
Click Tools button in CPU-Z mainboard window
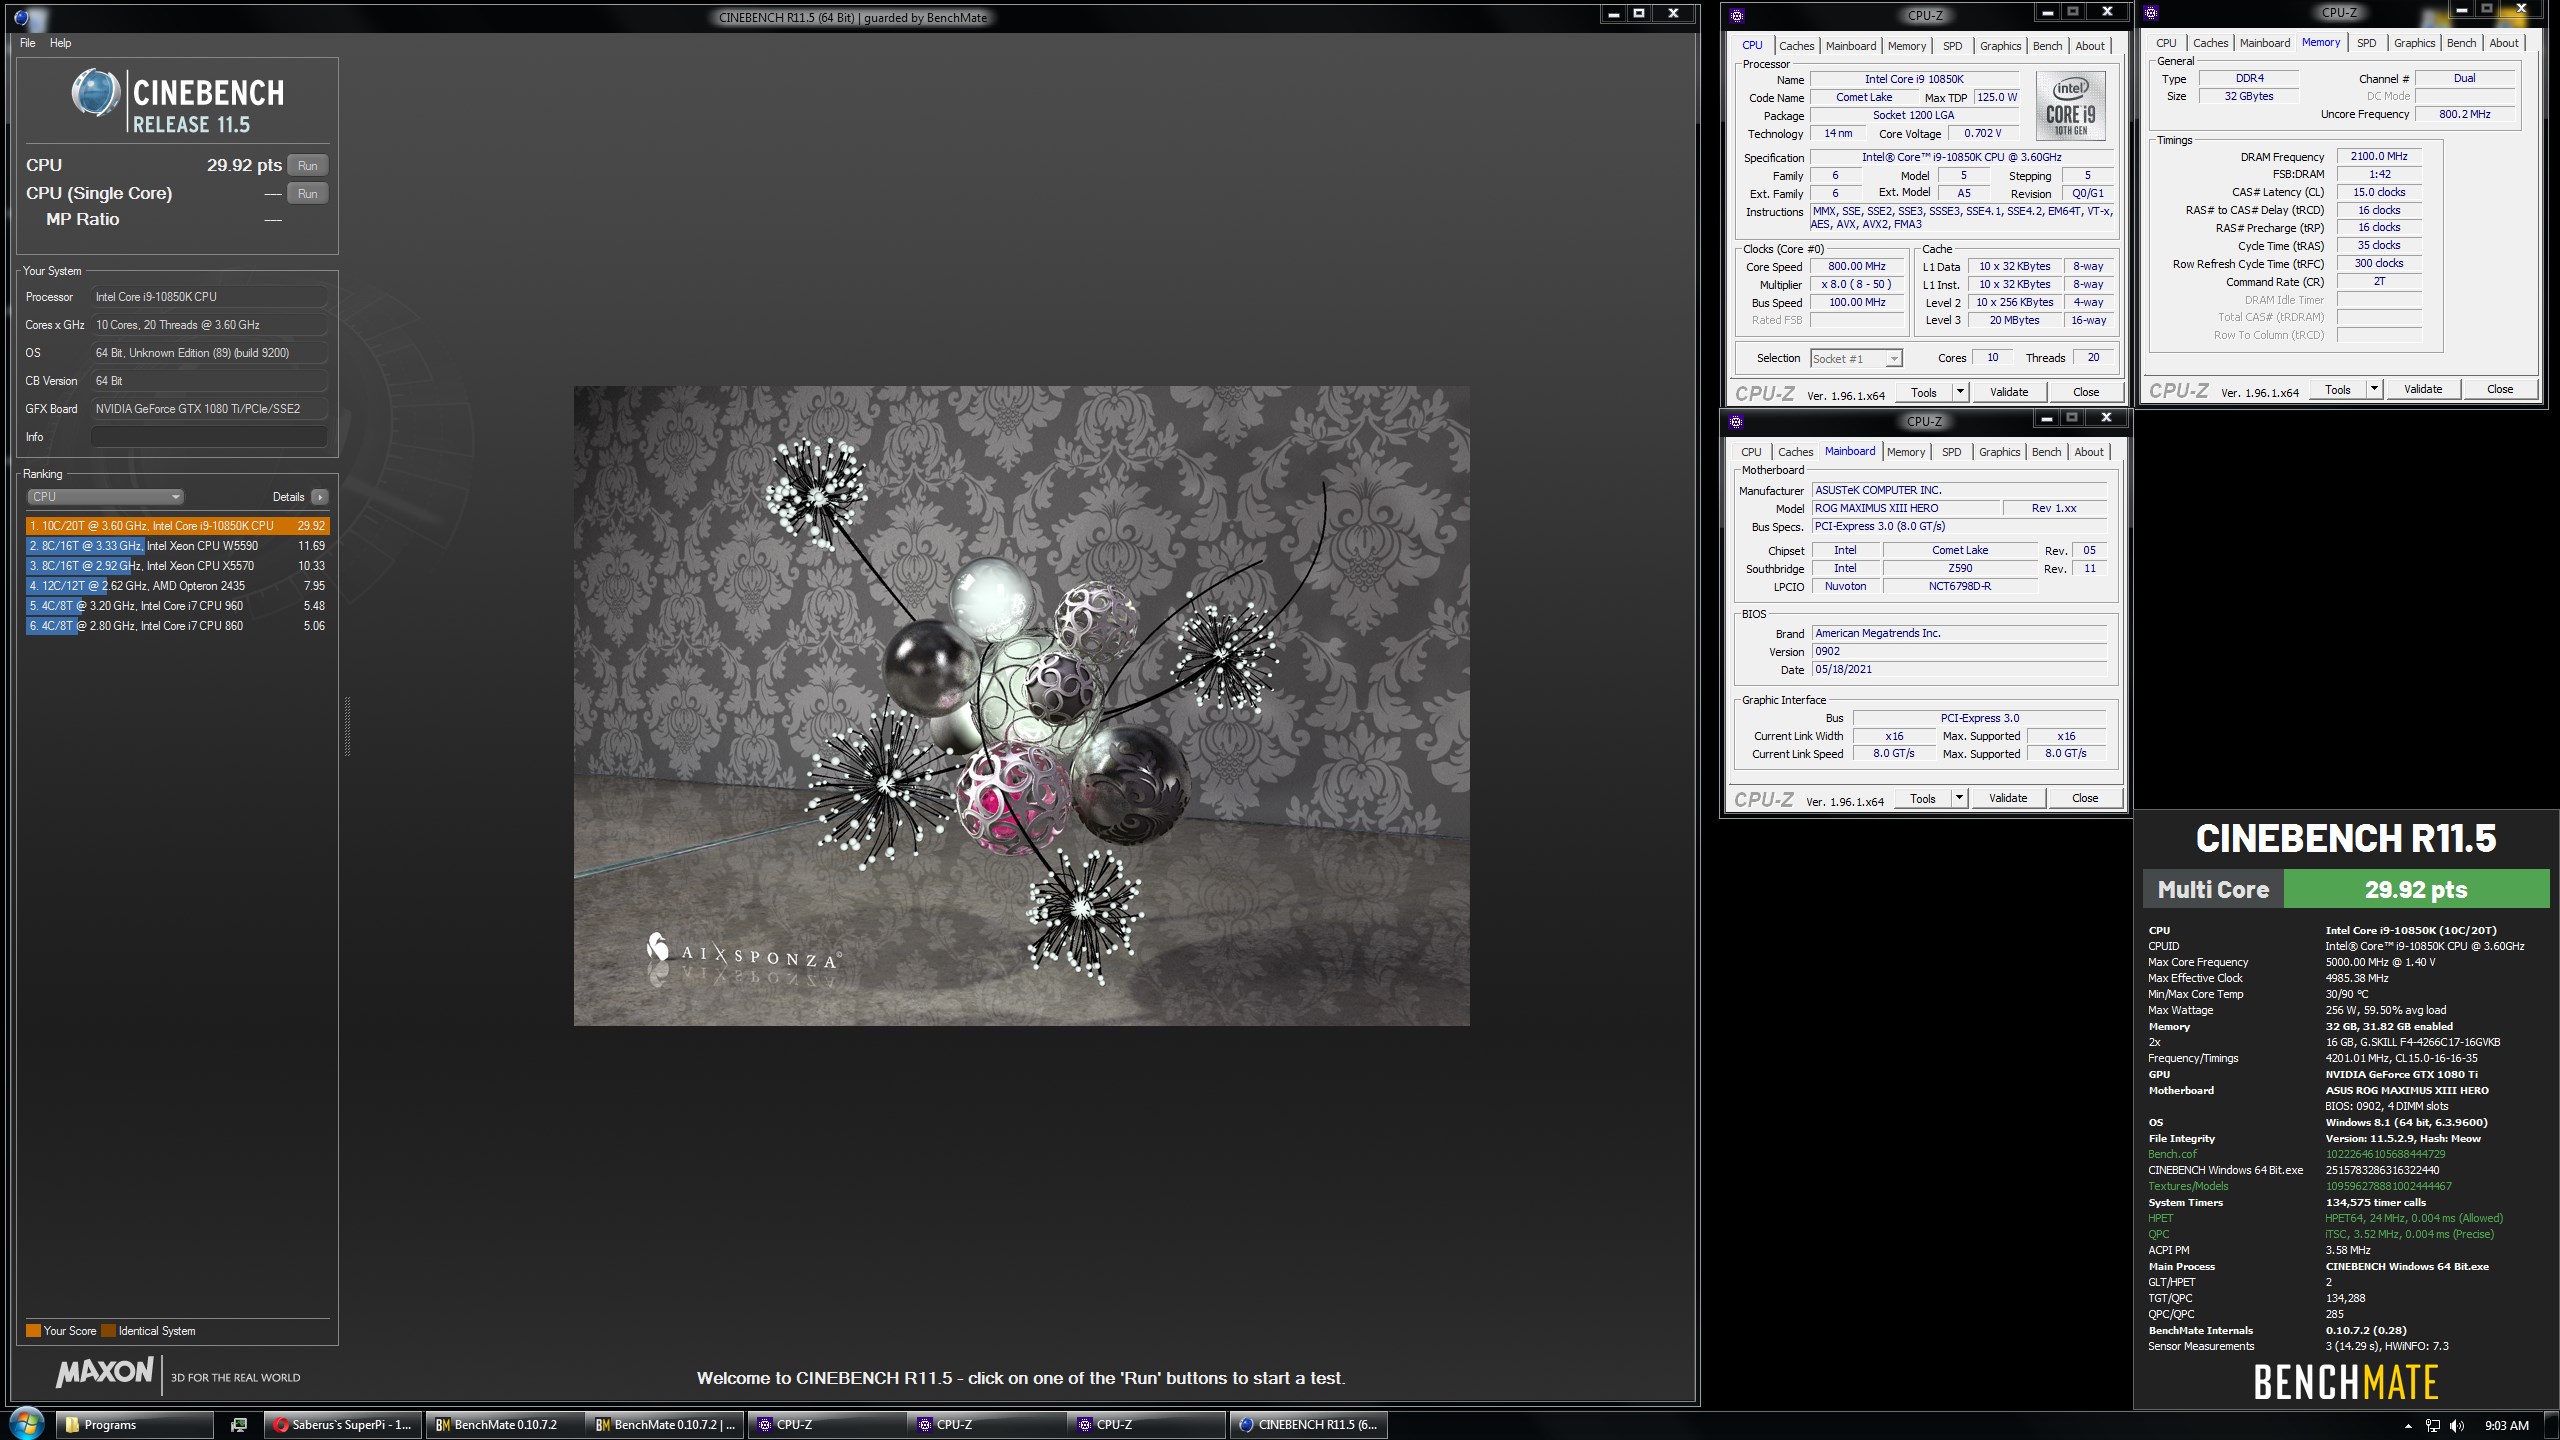tap(1922, 798)
